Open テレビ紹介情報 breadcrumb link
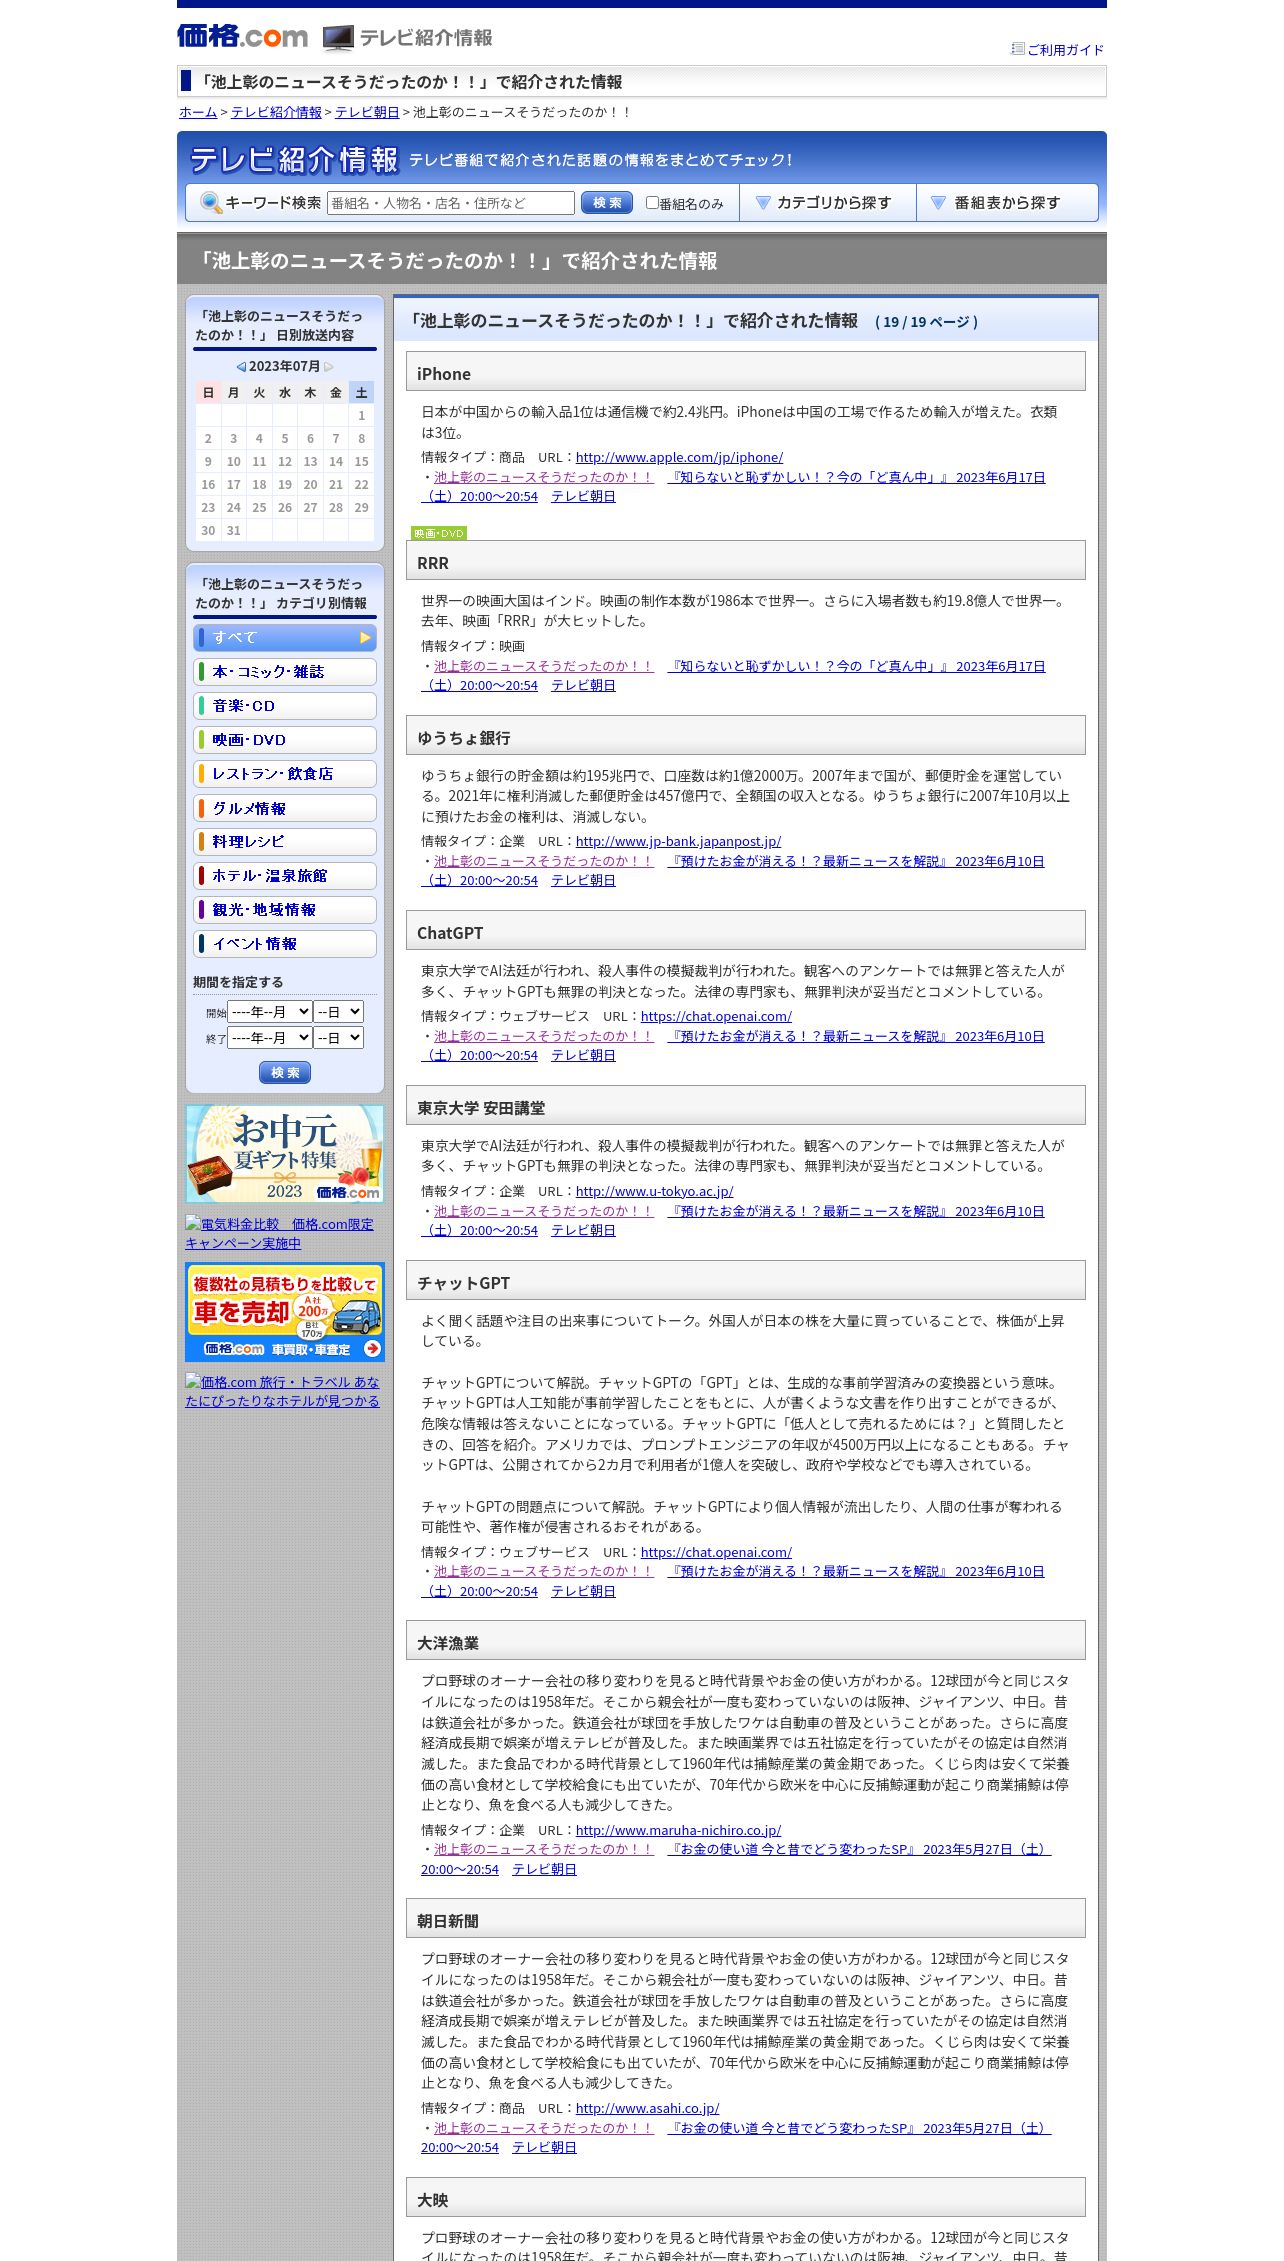The image size is (1284, 2261). (x=276, y=113)
